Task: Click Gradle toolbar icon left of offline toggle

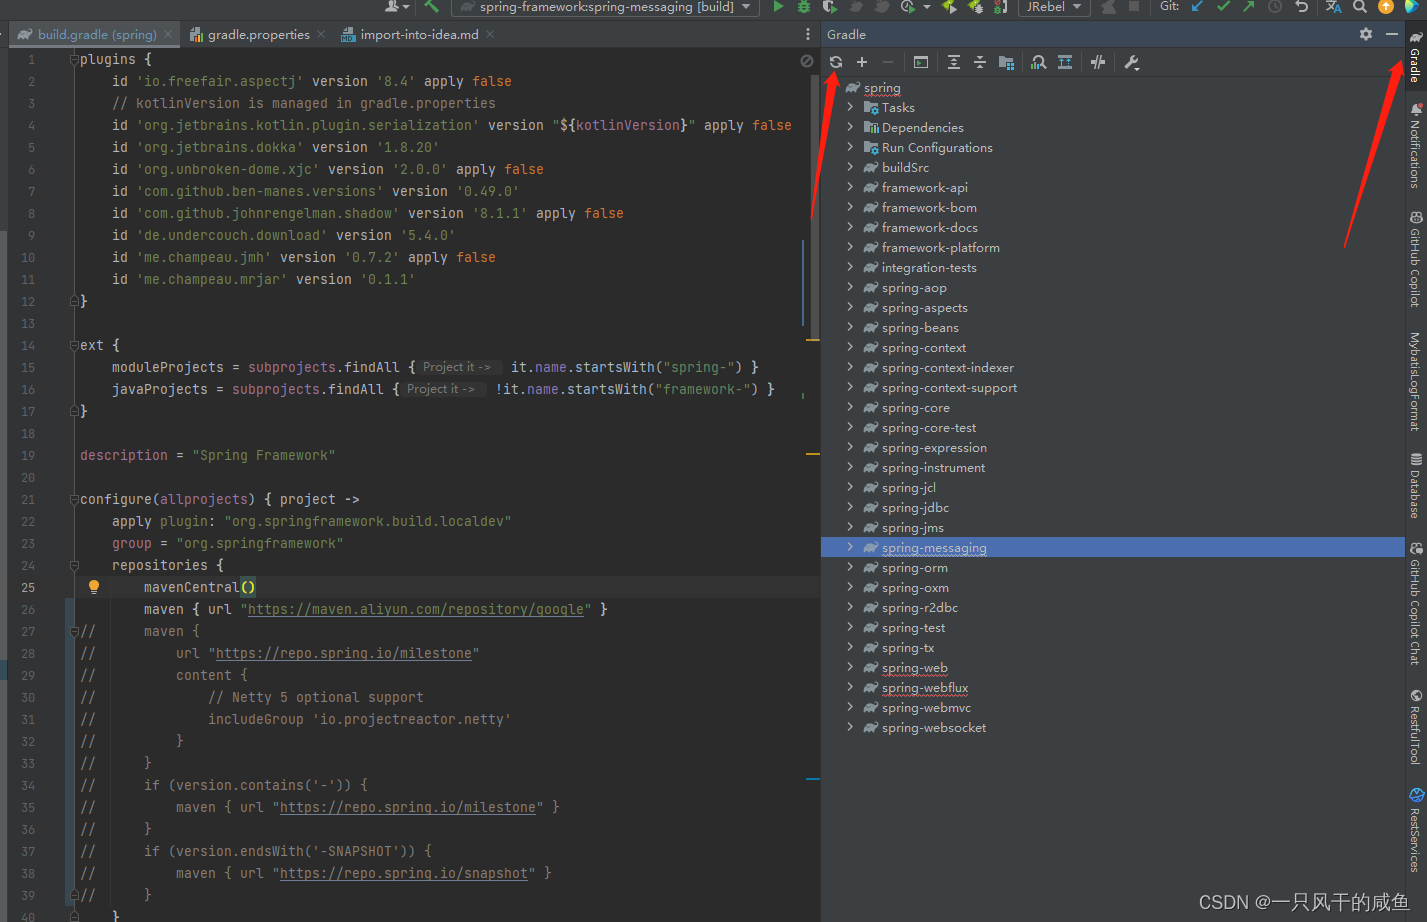Action: (x=1065, y=62)
